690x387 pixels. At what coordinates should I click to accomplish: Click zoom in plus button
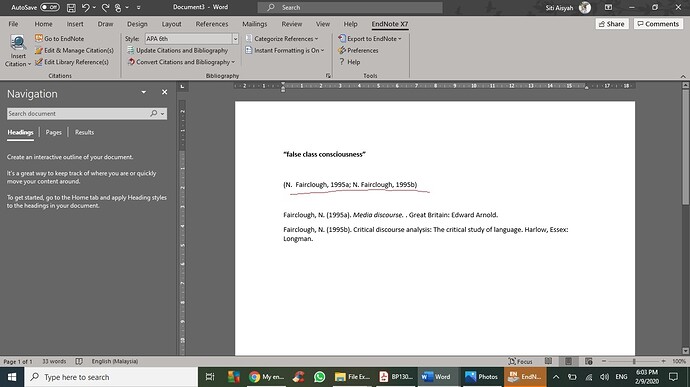663,361
